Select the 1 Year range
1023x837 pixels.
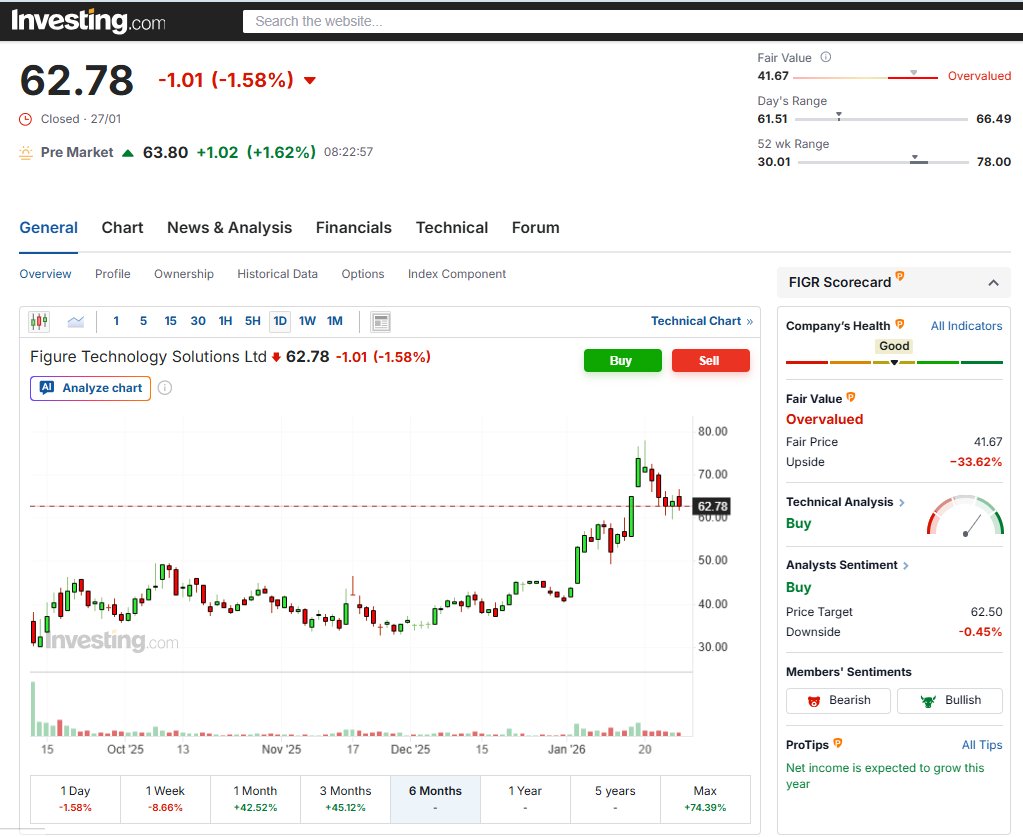click(x=525, y=799)
